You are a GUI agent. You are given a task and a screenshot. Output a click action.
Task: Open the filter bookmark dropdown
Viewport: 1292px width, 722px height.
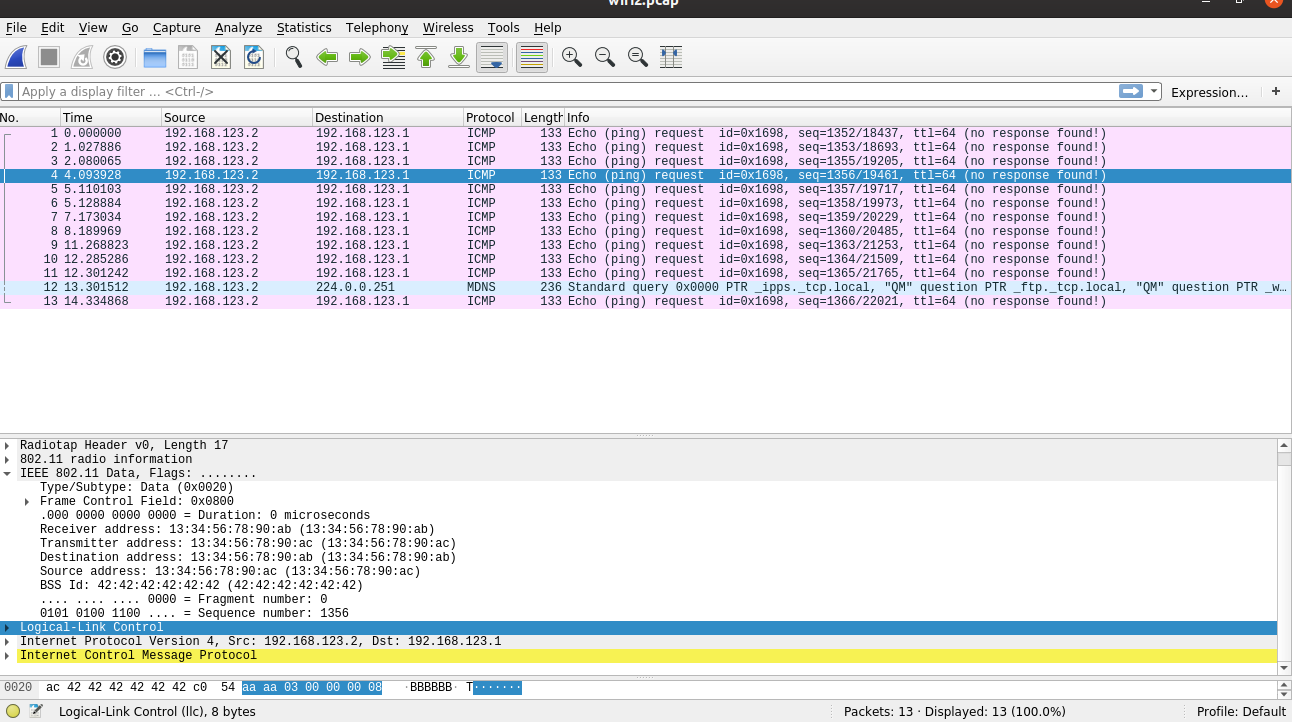pos(9,91)
